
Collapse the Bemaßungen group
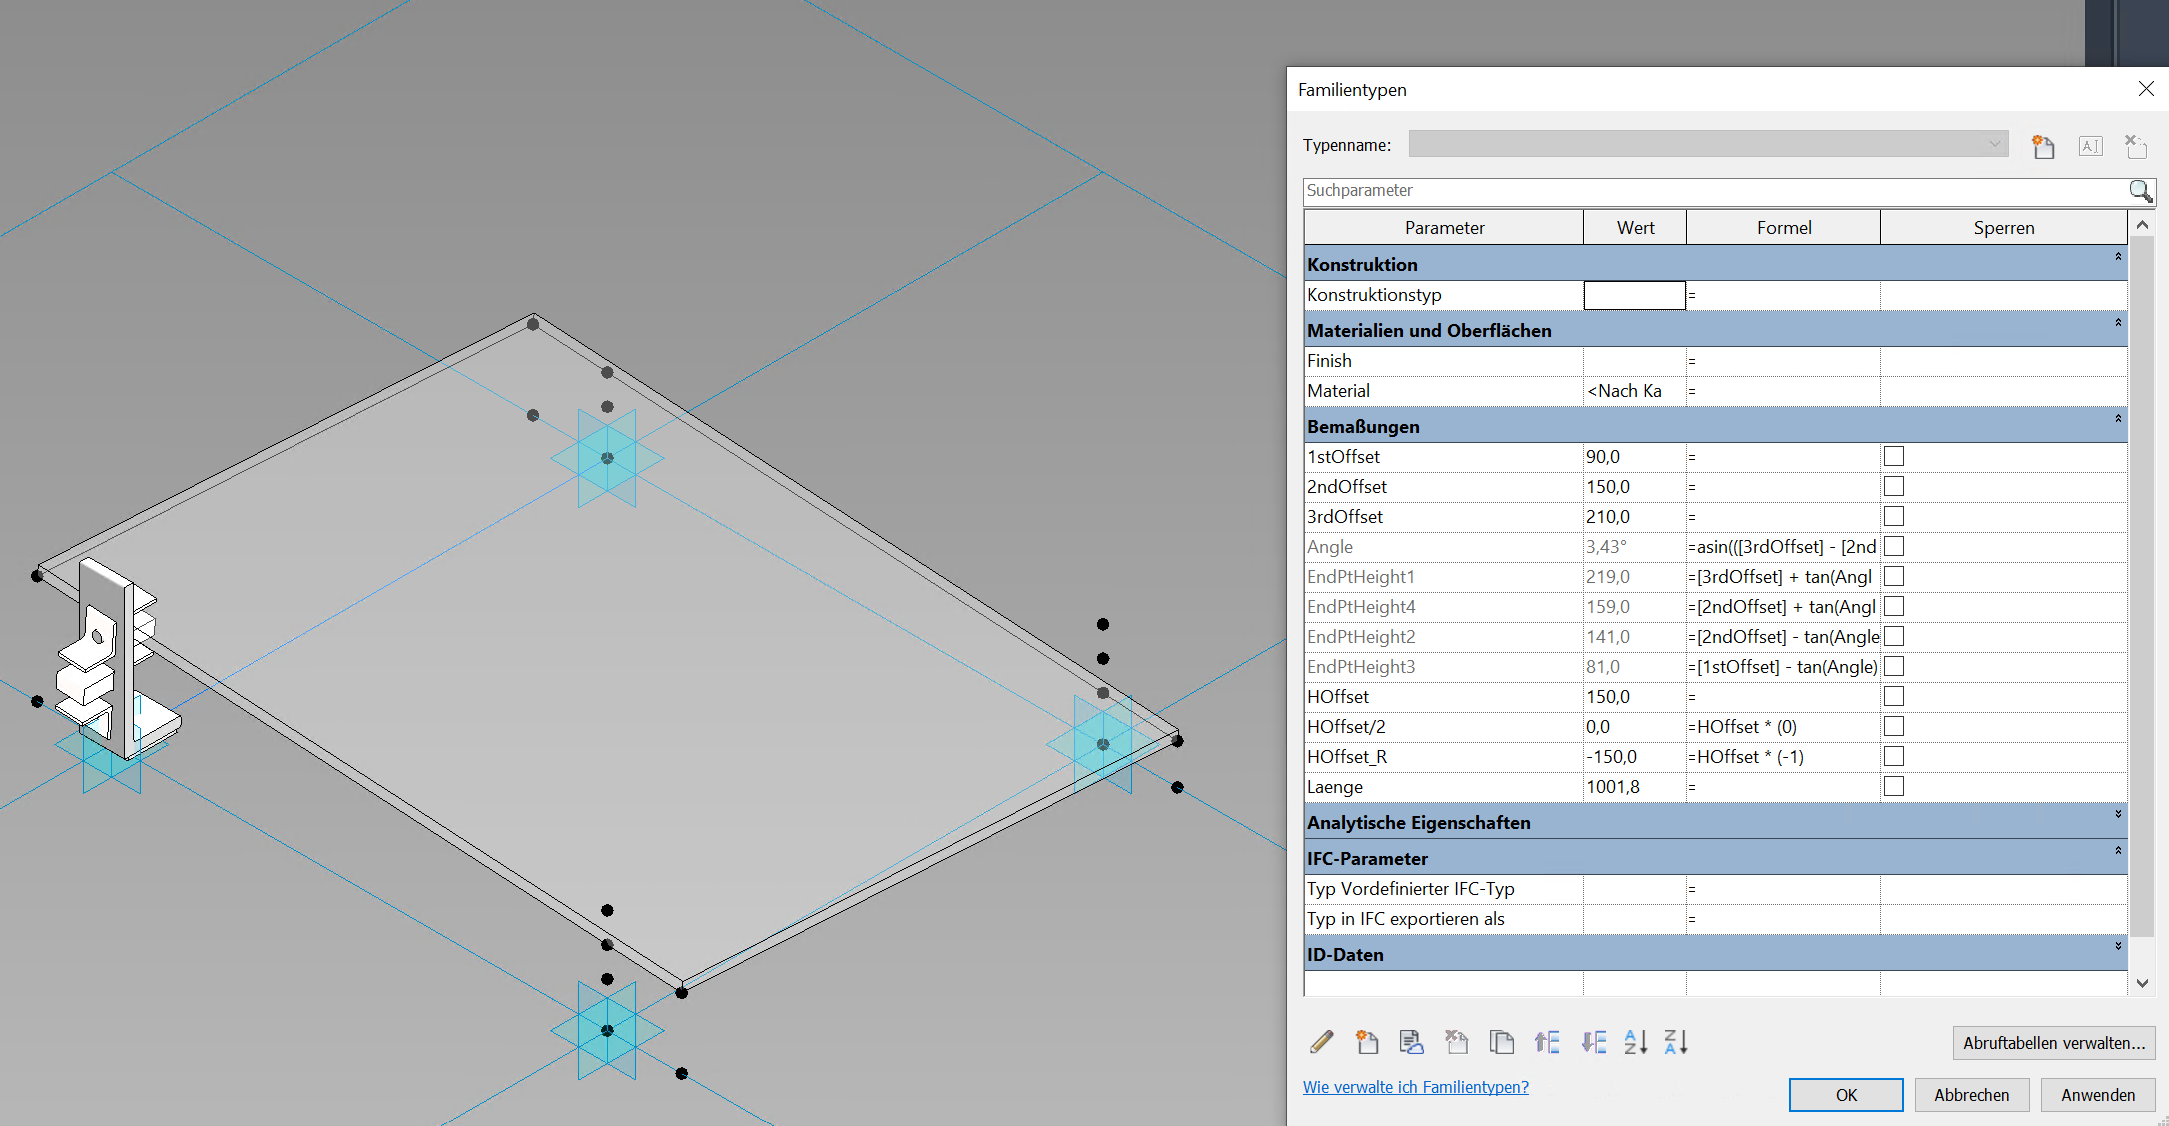[2117, 419]
